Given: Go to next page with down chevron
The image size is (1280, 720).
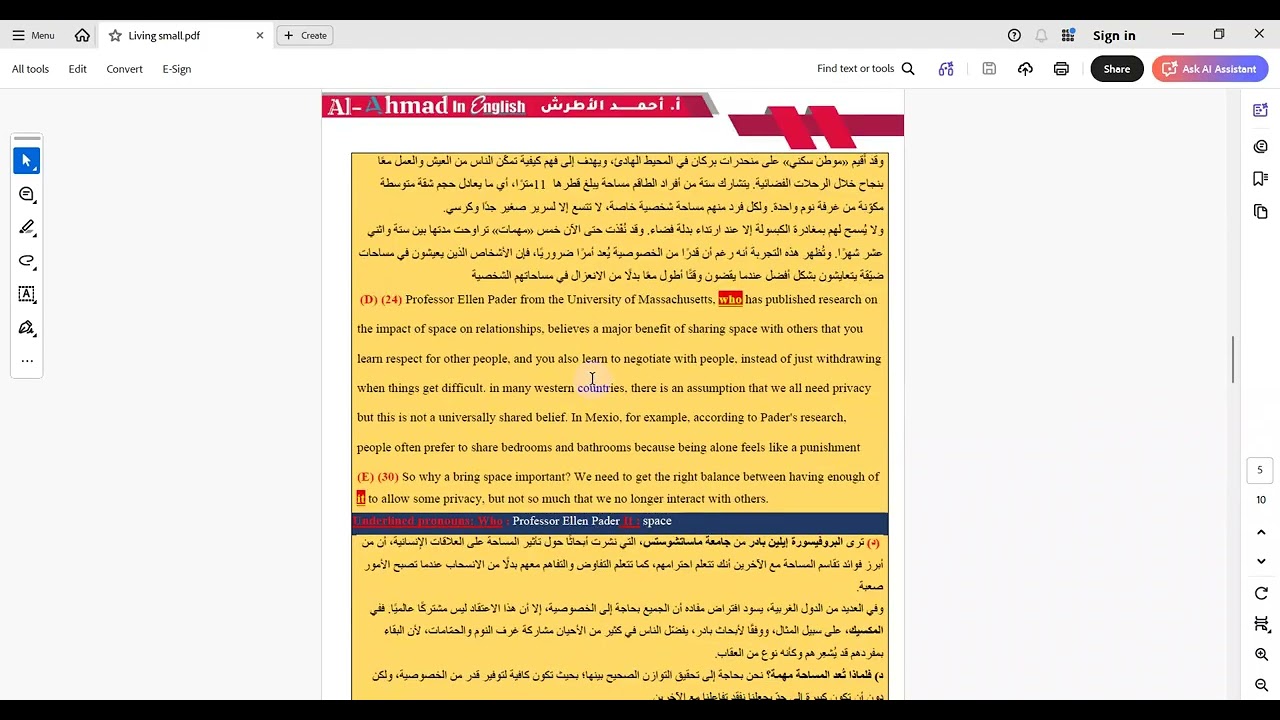Looking at the screenshot, I should 1261,561.
